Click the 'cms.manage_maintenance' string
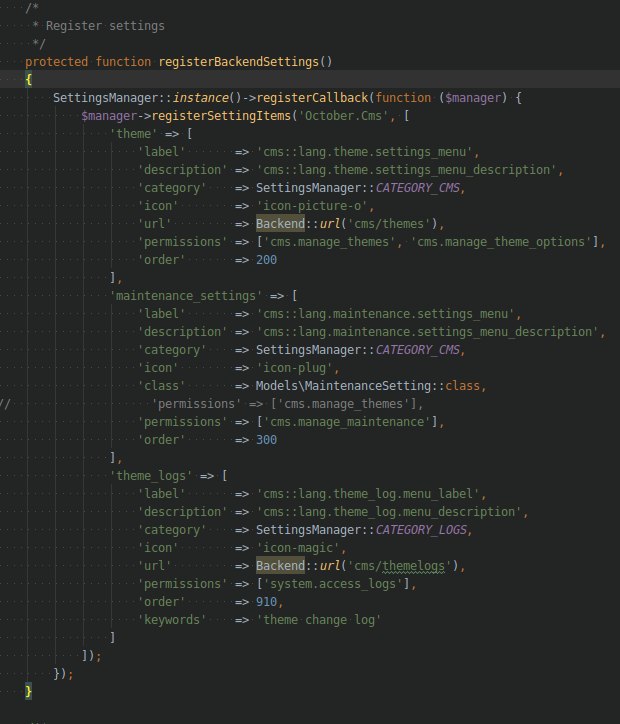This screenshot has width=620, height=724. tap(347, 422)
